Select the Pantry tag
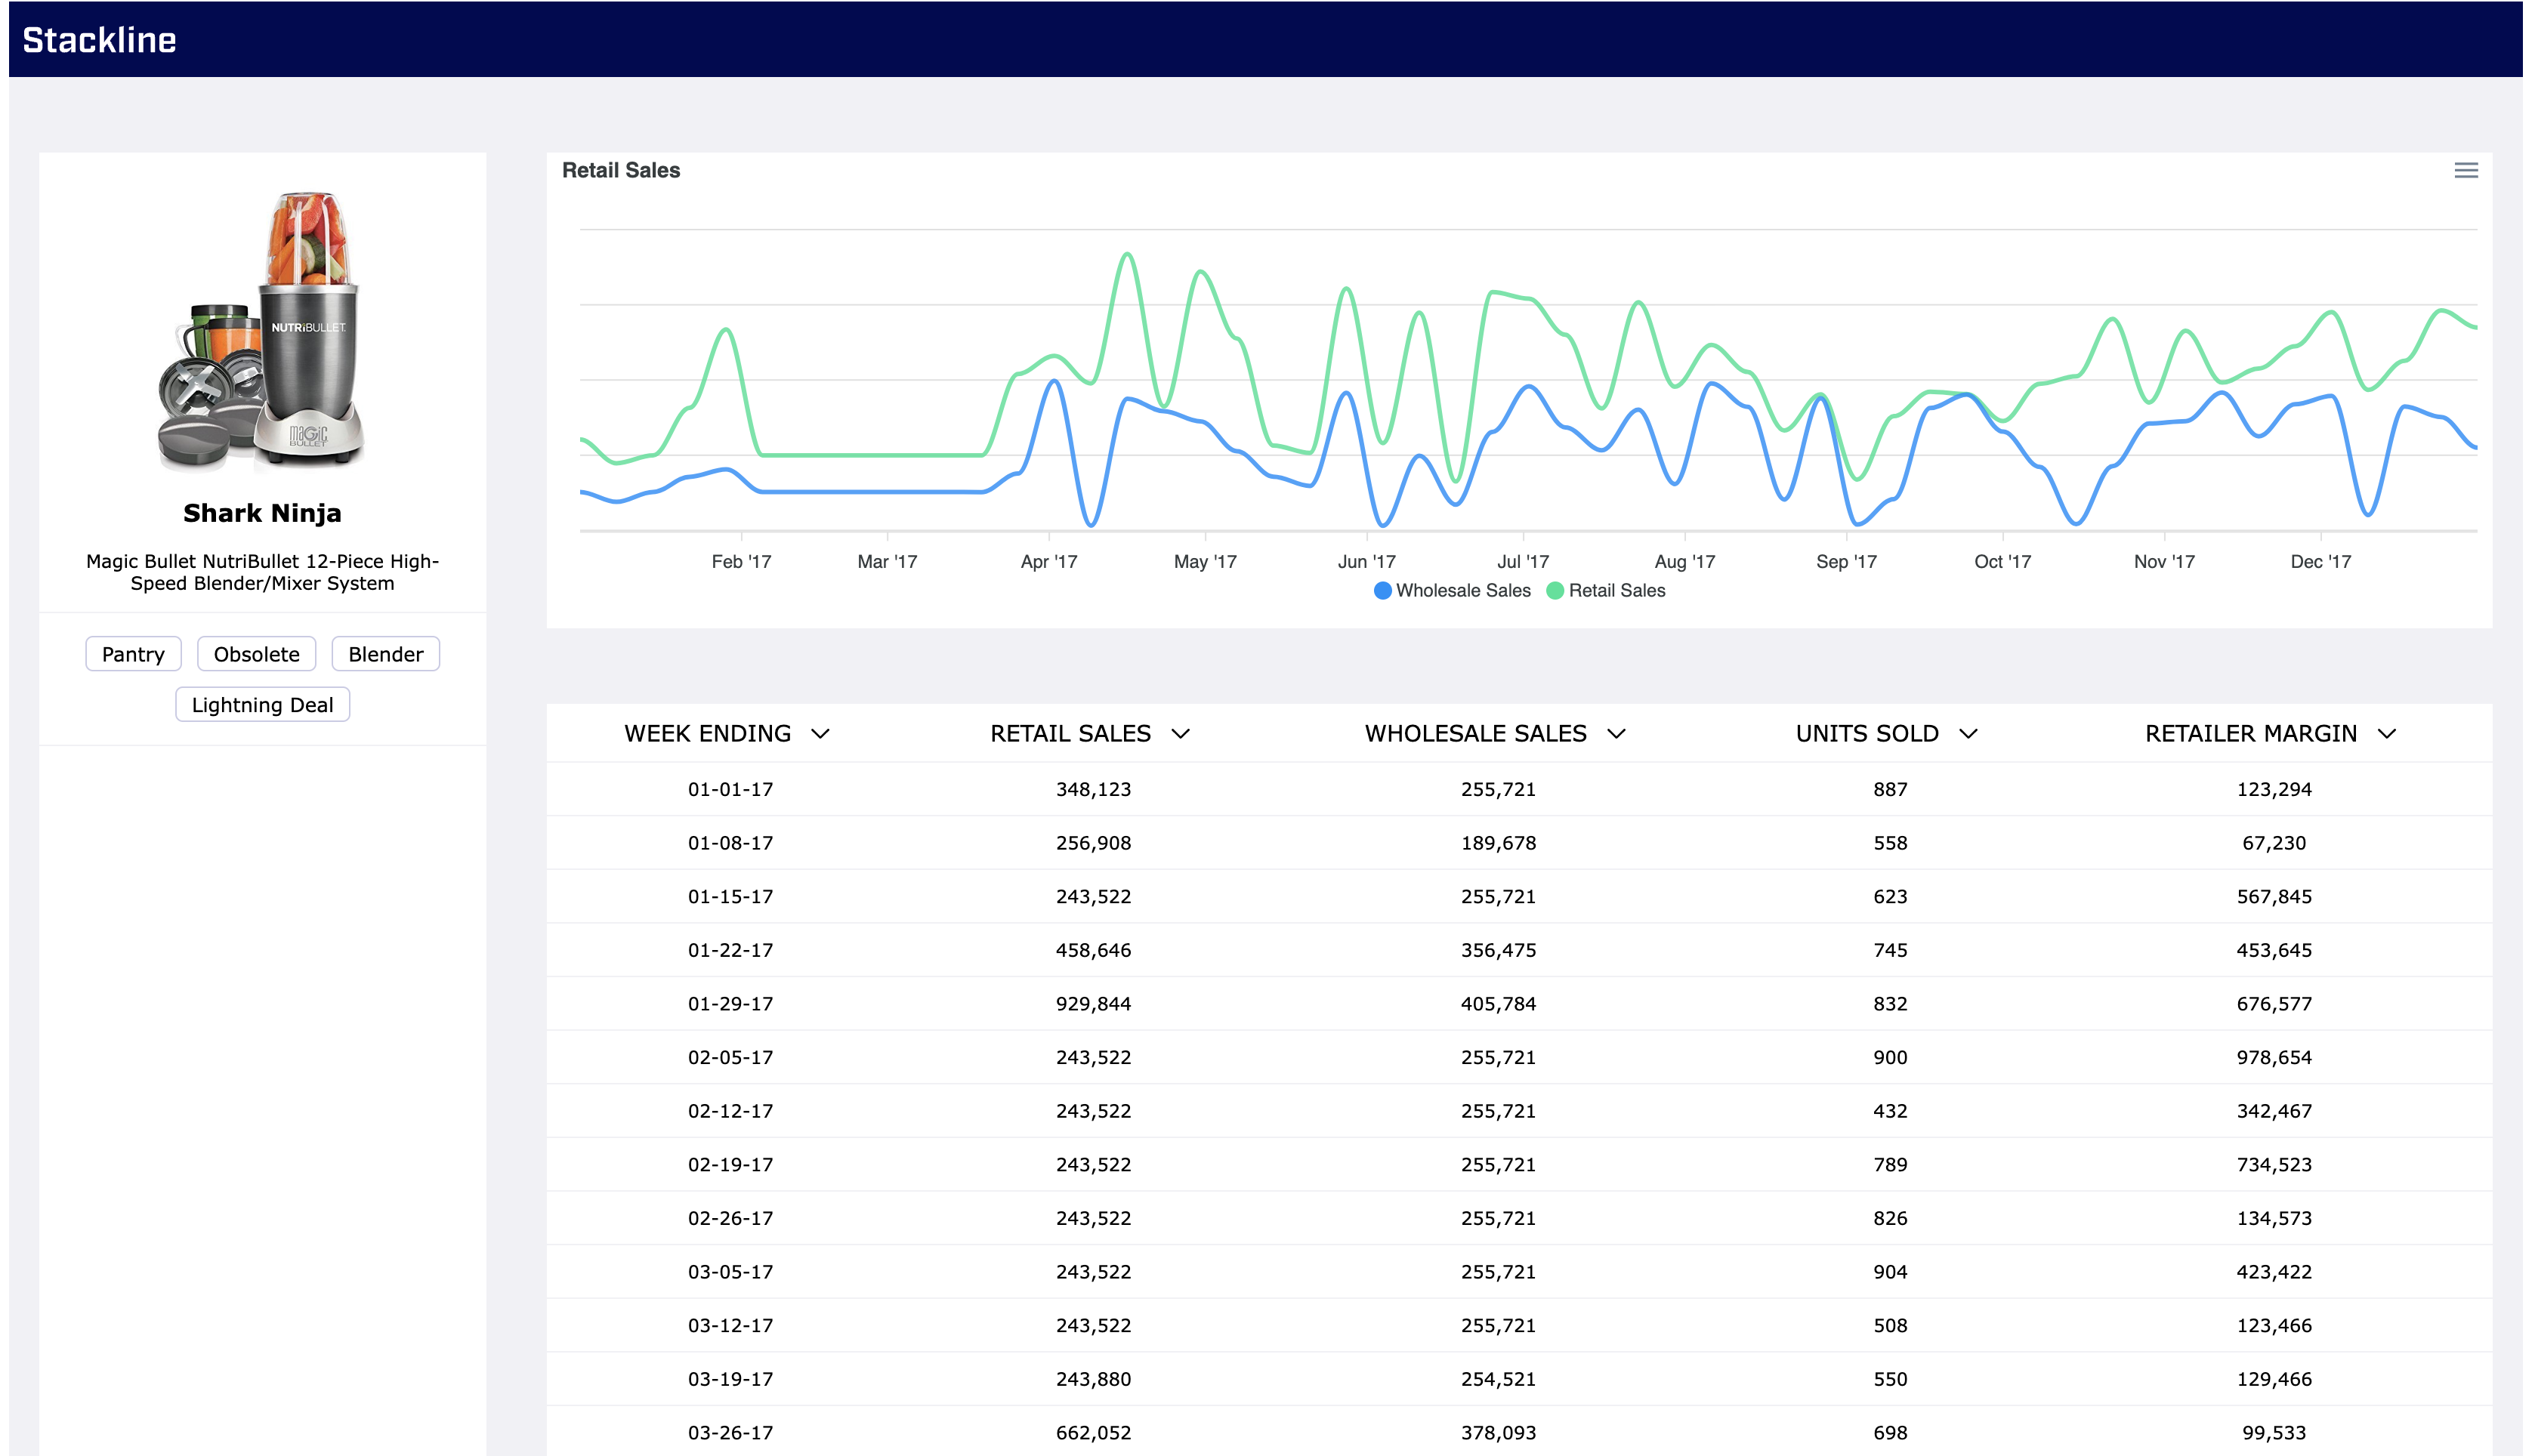 coord(133,654)
